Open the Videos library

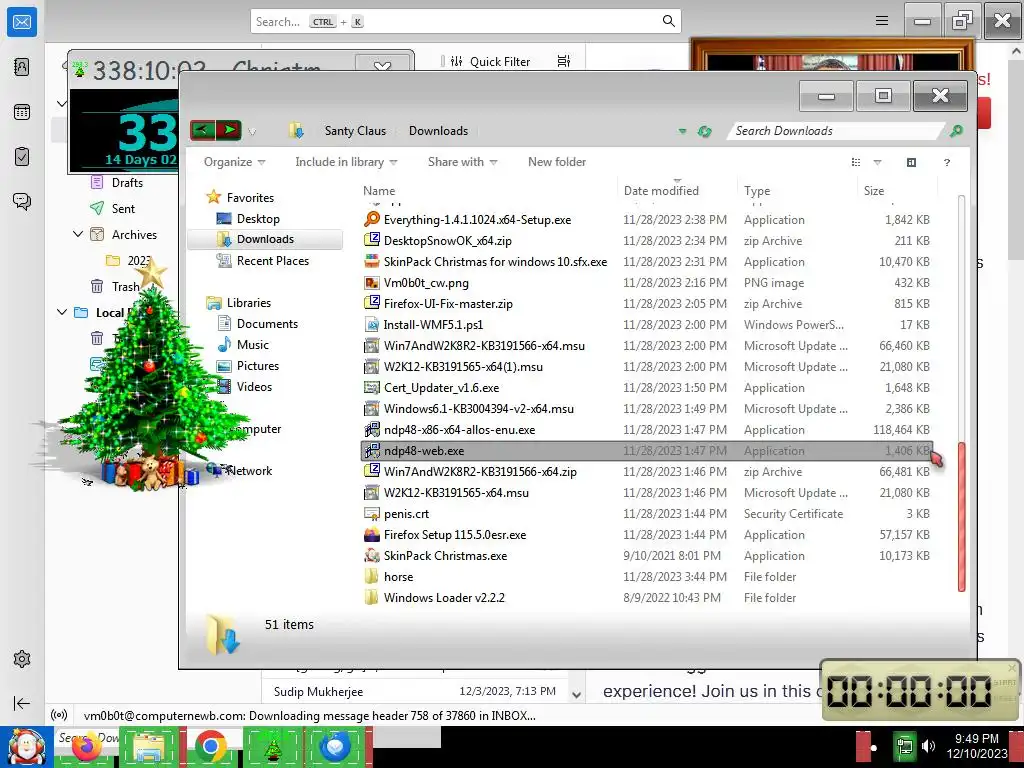[x=254, y=387]
